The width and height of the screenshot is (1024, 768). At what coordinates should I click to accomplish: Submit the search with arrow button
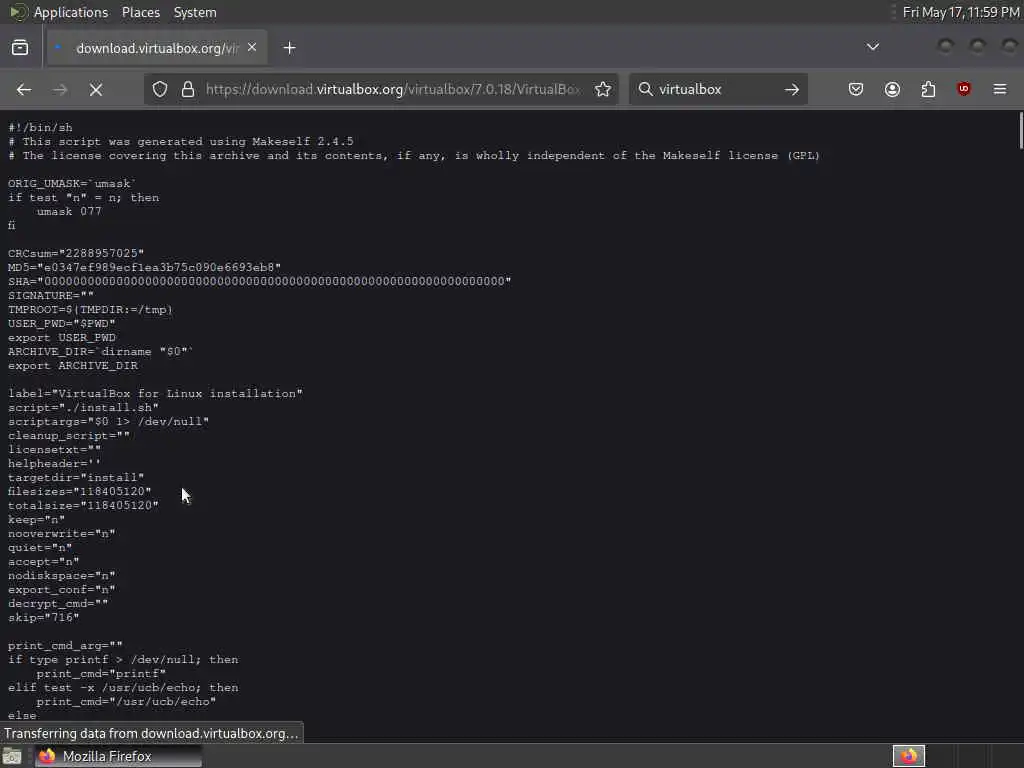point(792,89)
